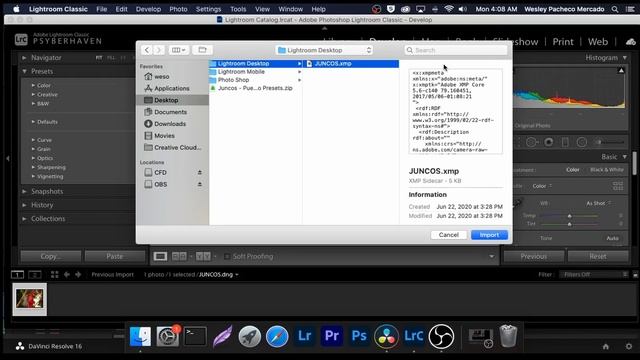This screenshot has height=360, width=640.
Task: Collapse the Presets panel
Action: tap(24, 71)
